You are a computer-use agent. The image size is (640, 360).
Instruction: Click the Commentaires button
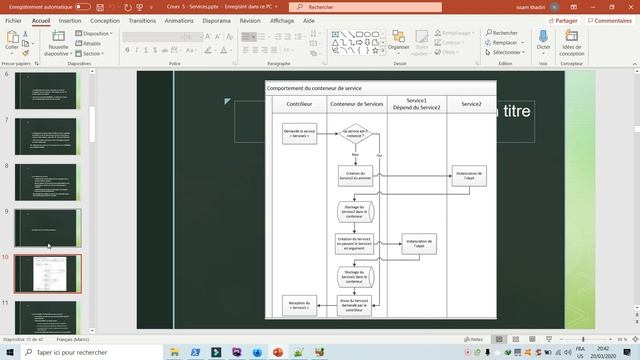pyautogui.click(x=610, y=20)
